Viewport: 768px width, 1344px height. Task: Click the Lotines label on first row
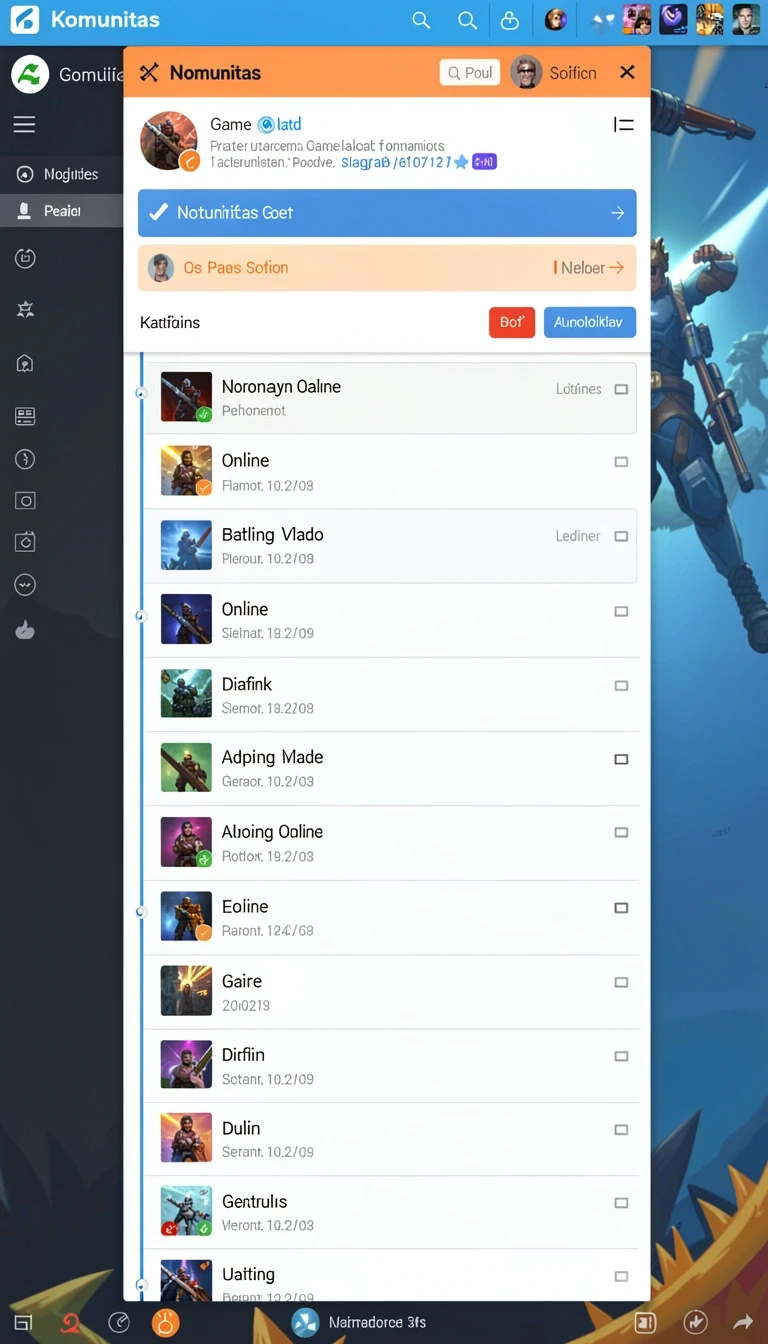click(578, 389)
